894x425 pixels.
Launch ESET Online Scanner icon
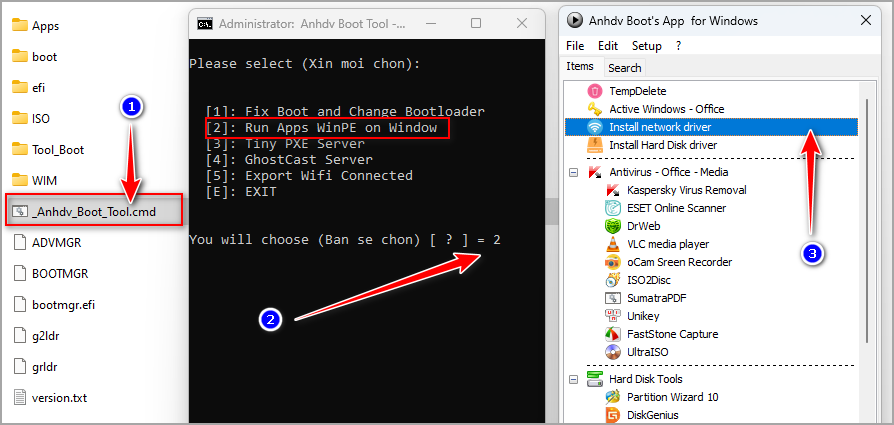tap(613, 208)
